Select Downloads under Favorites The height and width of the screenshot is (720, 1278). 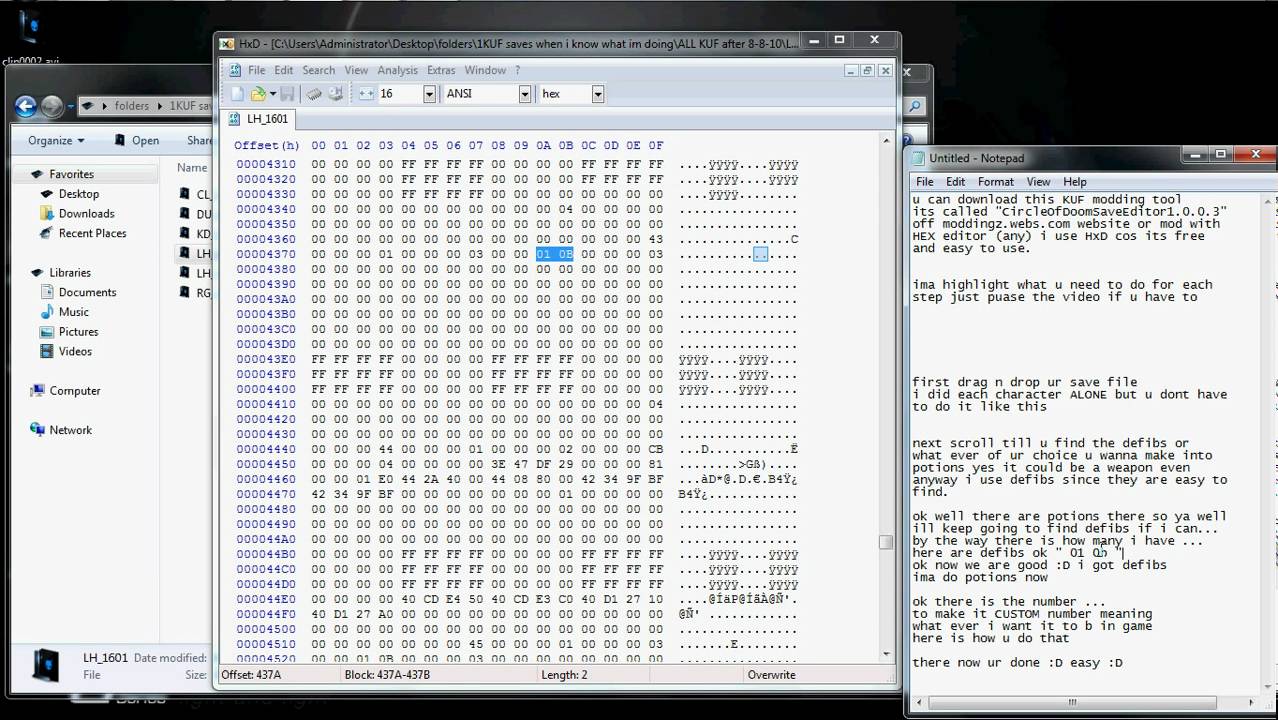click(x=86, y=213)
